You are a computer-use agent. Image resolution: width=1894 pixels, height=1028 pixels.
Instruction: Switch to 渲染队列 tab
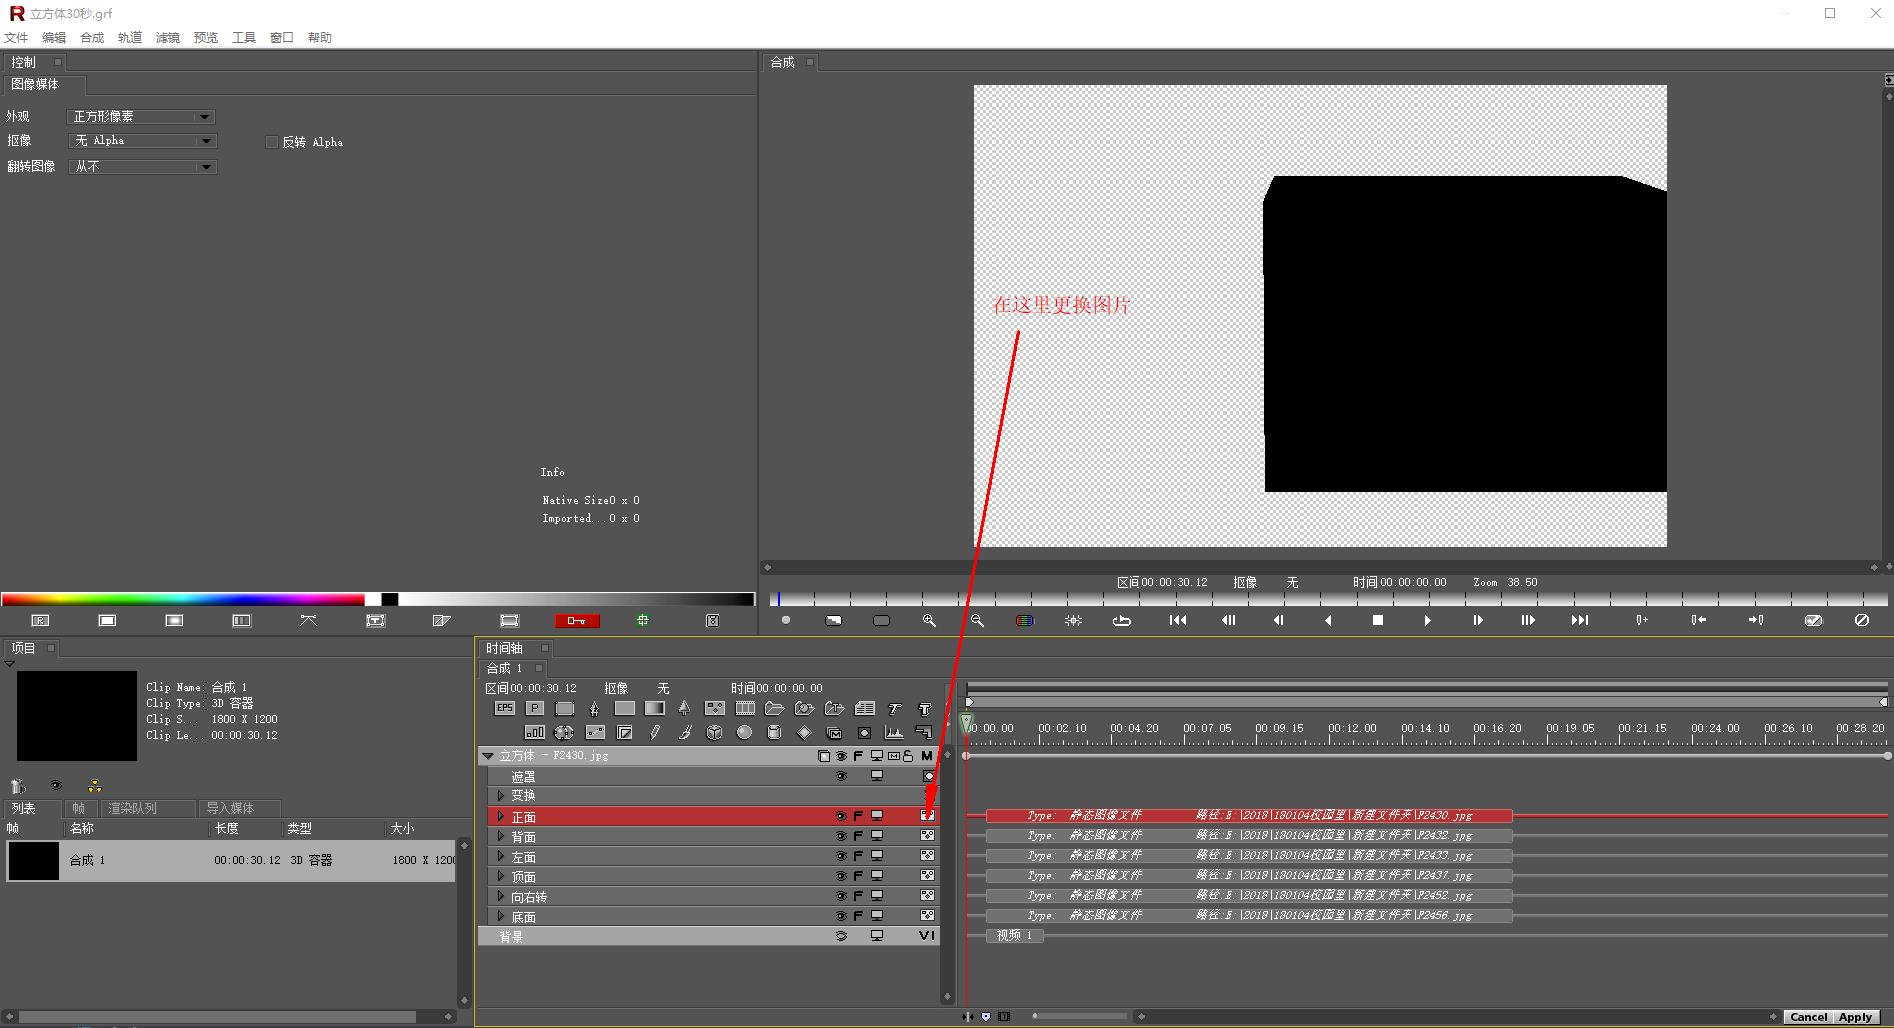pyautogui.click(x=146, y=808)
